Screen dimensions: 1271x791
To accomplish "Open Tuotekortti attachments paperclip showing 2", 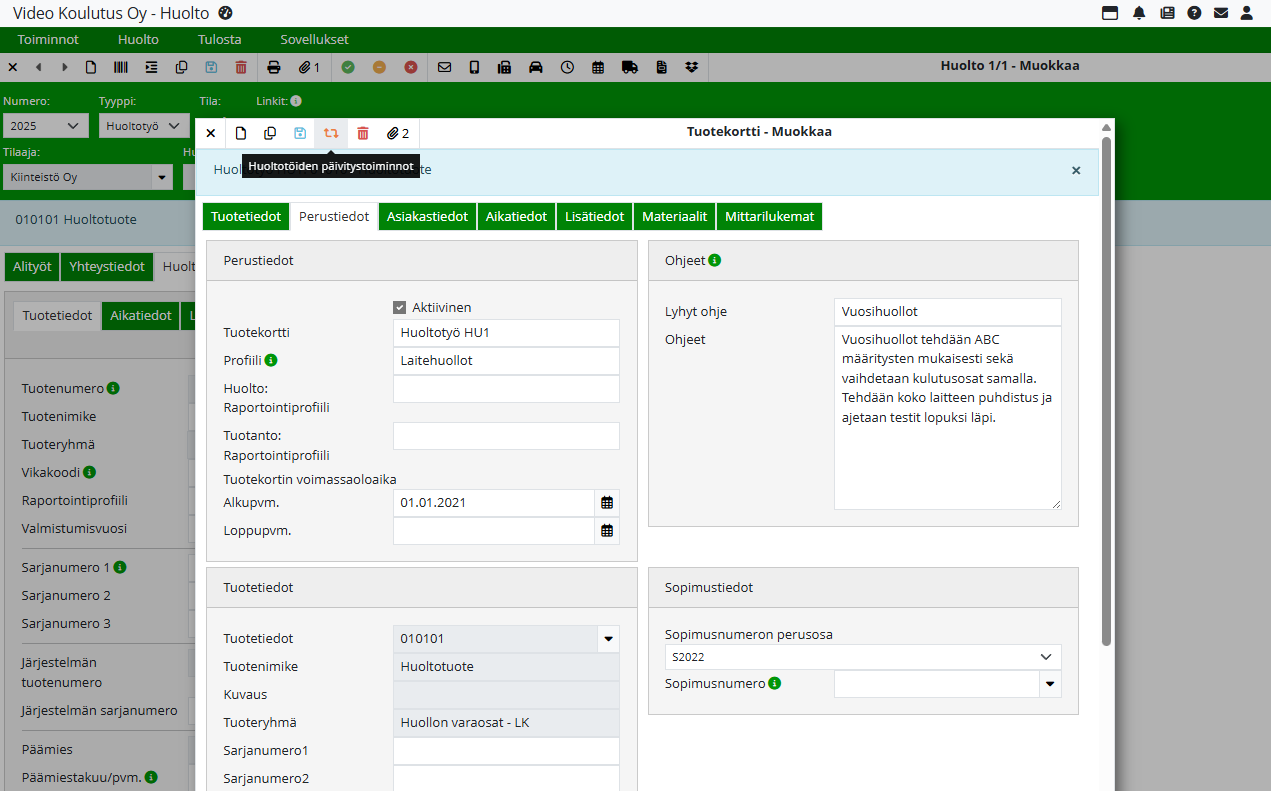I will [x=398, y=133].
